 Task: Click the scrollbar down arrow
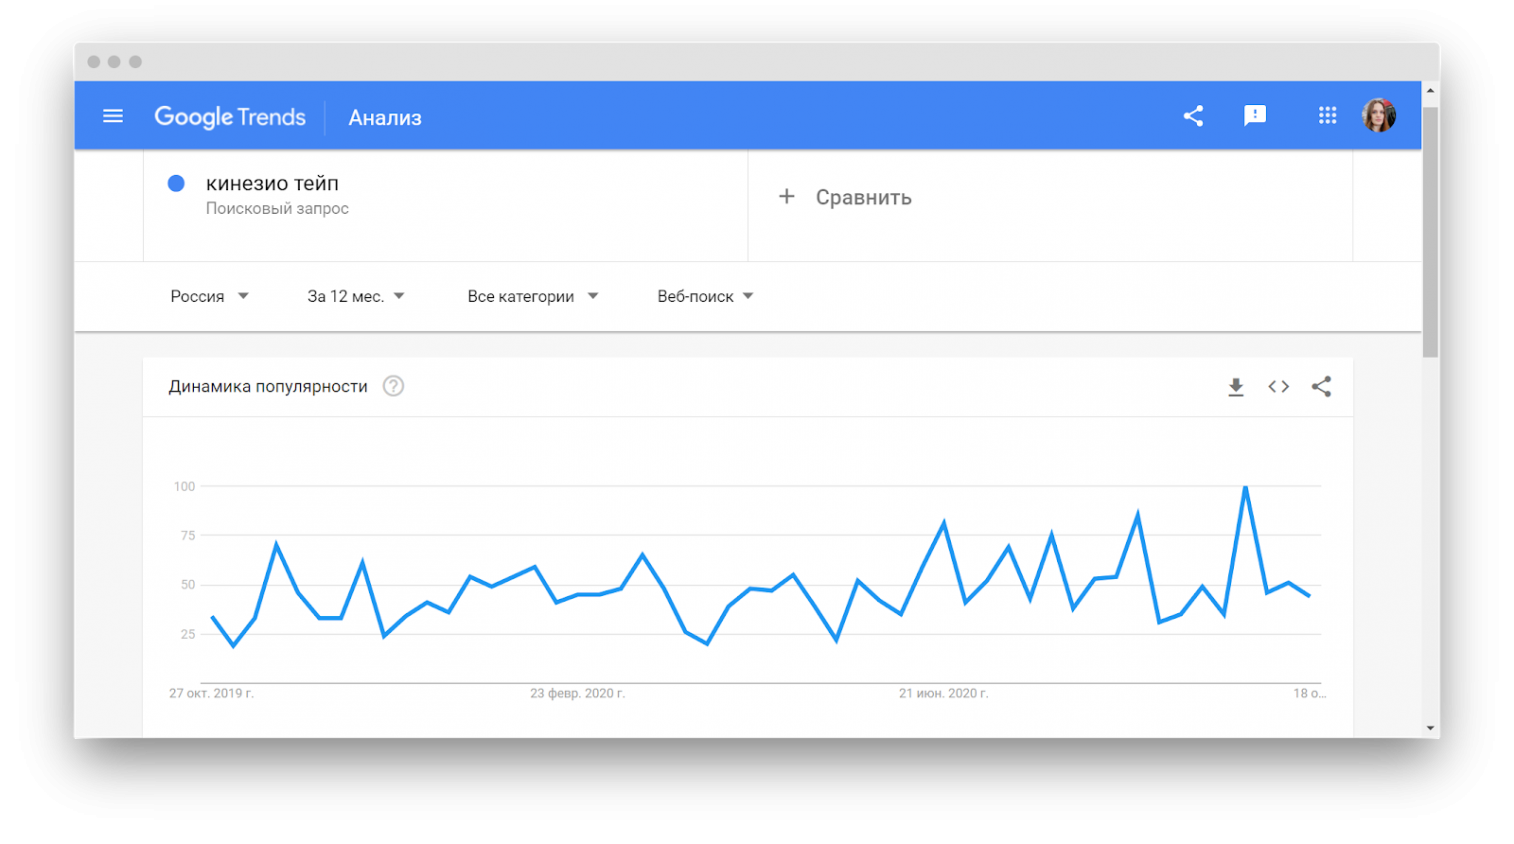(1430, 728)
